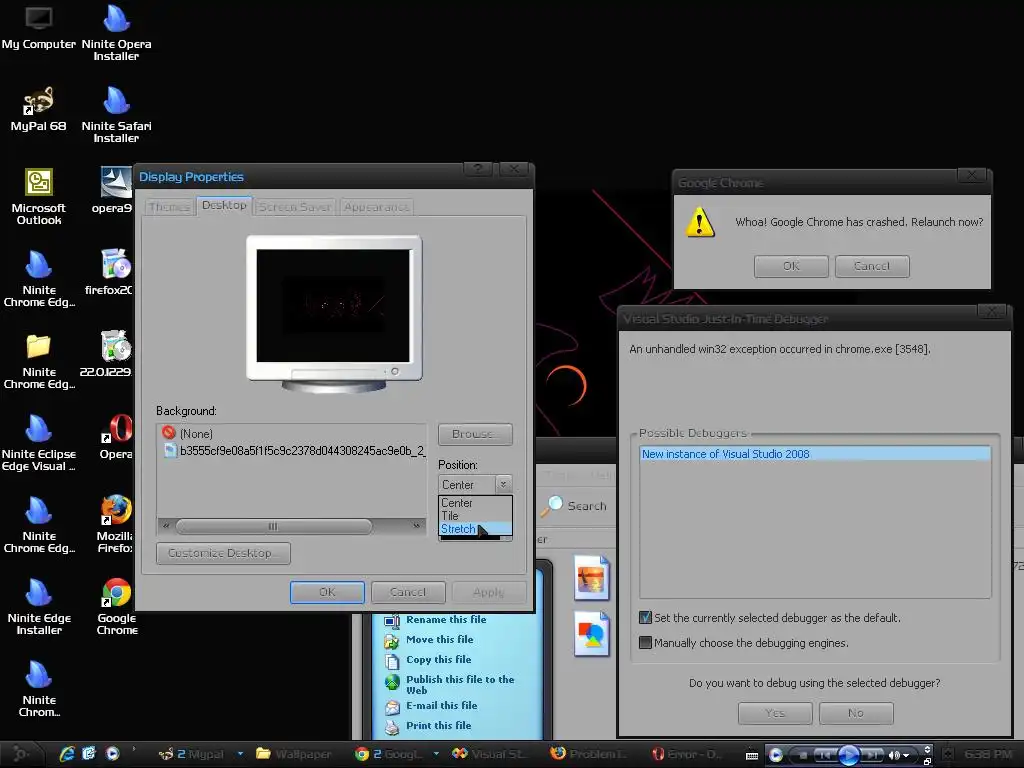Select the opera9 installer desktop icon

pyautogui.click(x=116, y=191)
